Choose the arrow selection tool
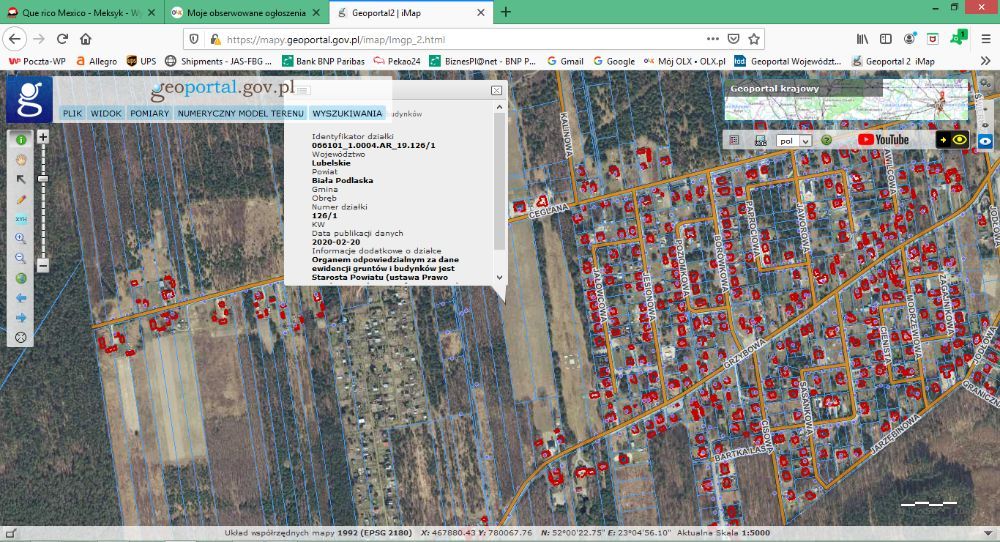Viewport: 1000px width, 542px height. (20, 179)
